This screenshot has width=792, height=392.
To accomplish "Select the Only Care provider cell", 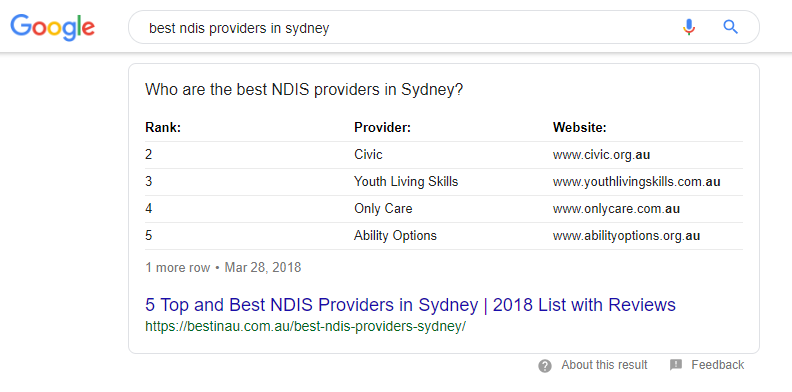I will pyautogui.click(x=383, y=209).
